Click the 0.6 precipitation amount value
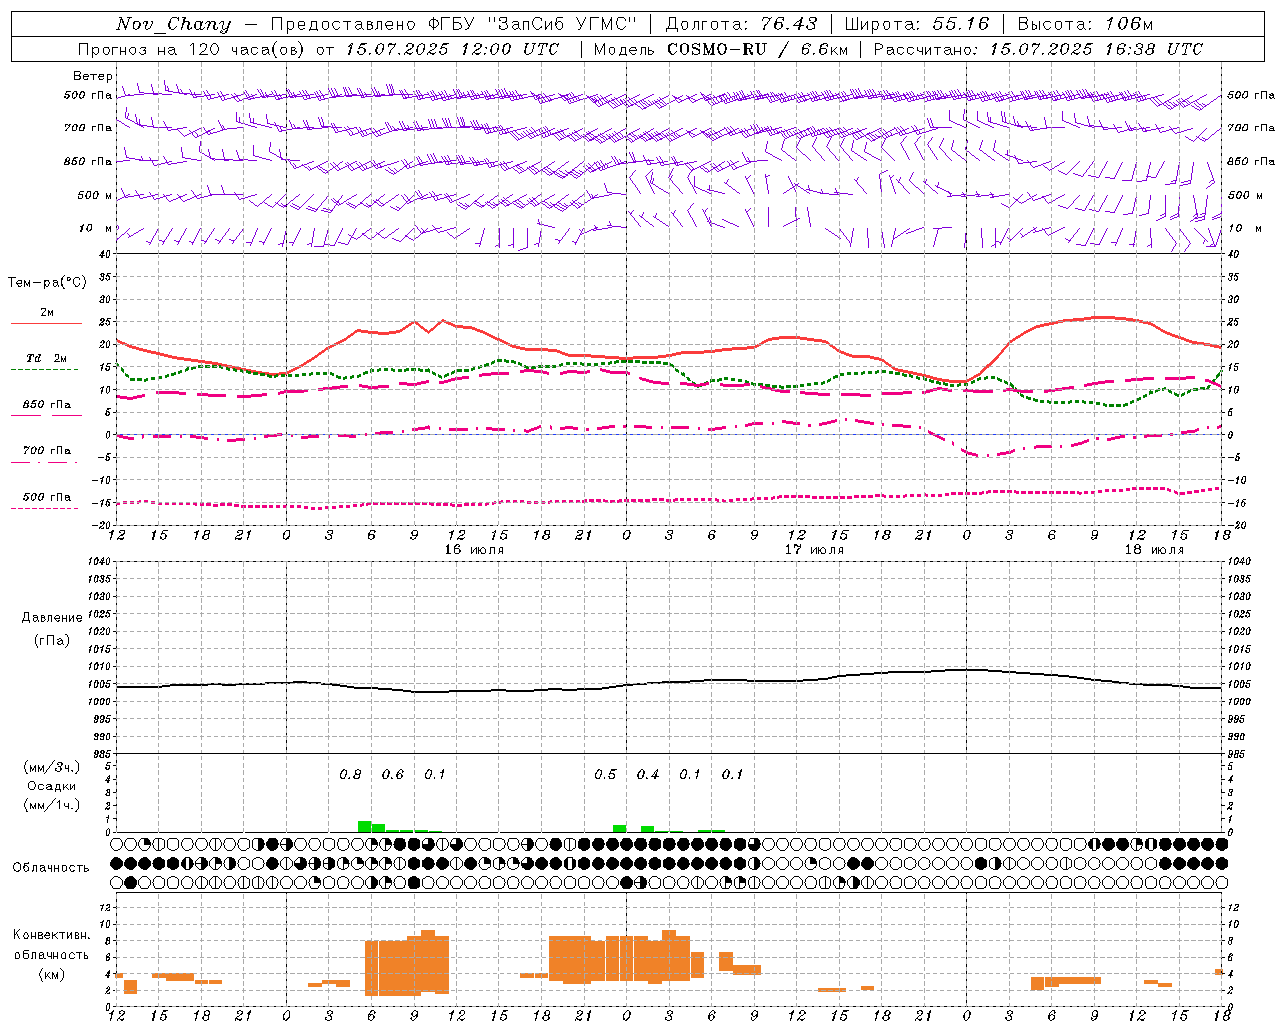Screen dimensions: 1280x1024 [x=393, y=775]
